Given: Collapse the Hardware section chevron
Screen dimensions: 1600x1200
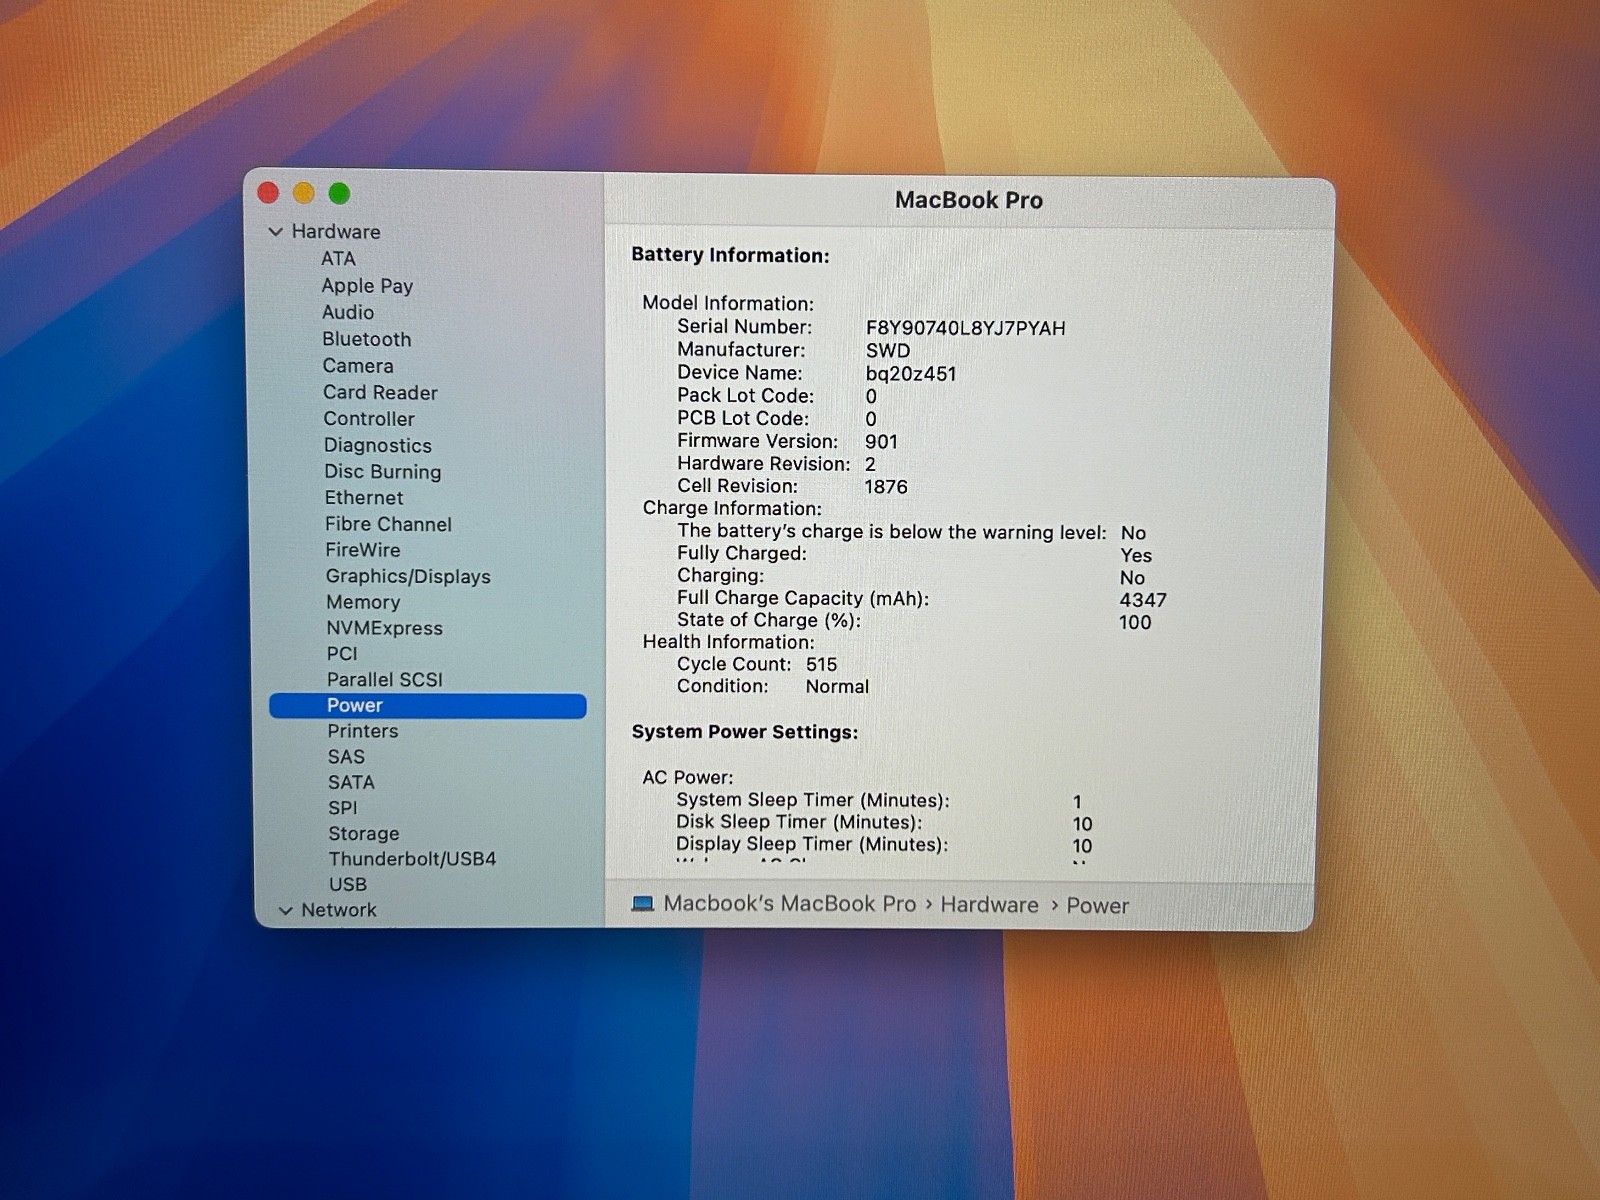Looking at the screenshot, I should tap(276, 232).
